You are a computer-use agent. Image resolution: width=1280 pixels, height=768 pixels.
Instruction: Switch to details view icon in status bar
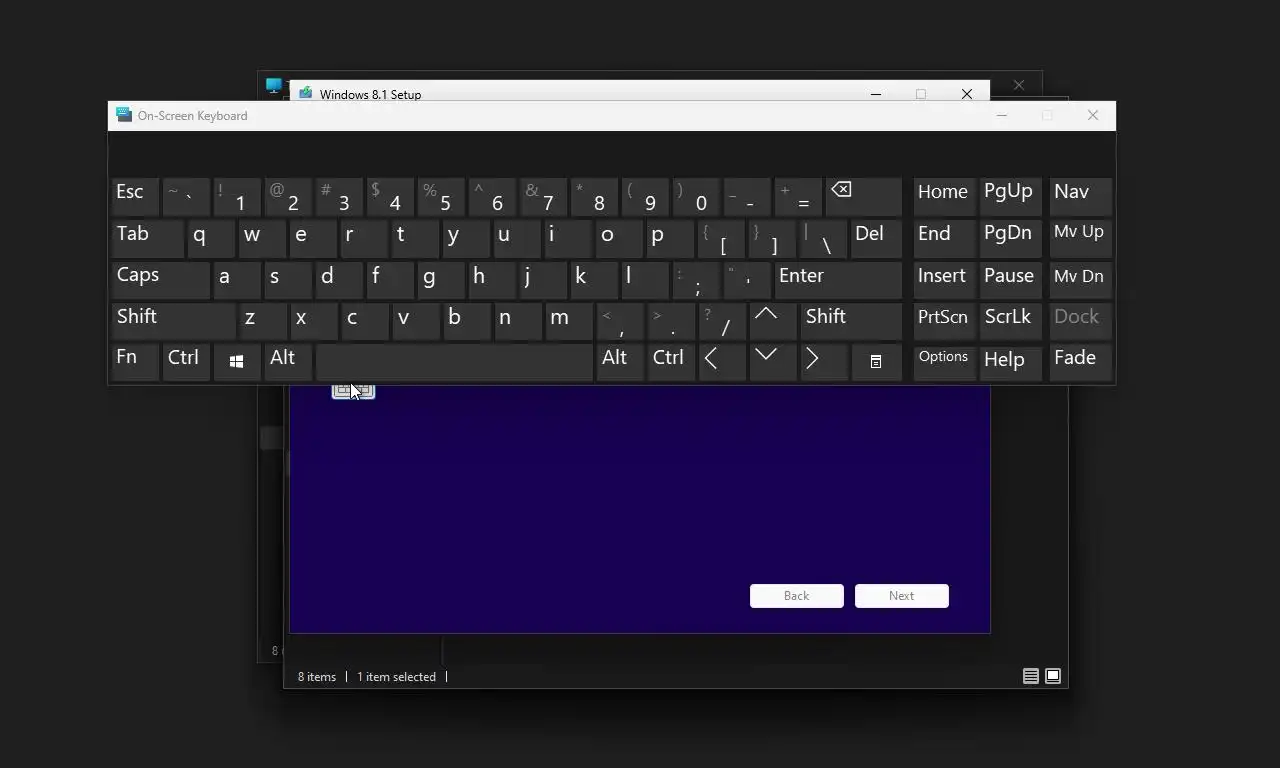1030,677
